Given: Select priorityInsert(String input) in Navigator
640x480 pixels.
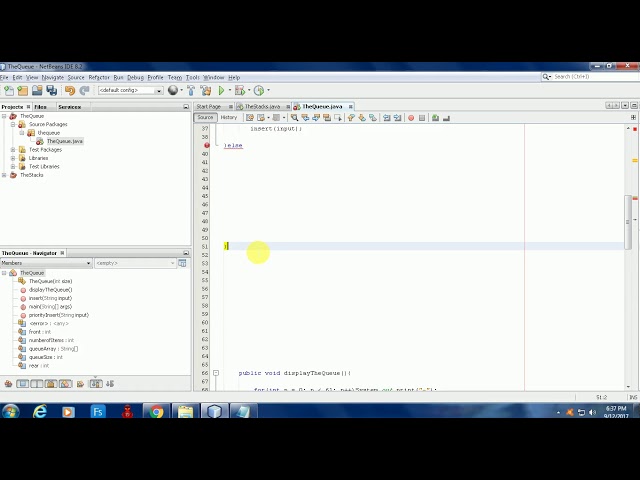Looking at the screenshot, I should (x=59, y=315).
